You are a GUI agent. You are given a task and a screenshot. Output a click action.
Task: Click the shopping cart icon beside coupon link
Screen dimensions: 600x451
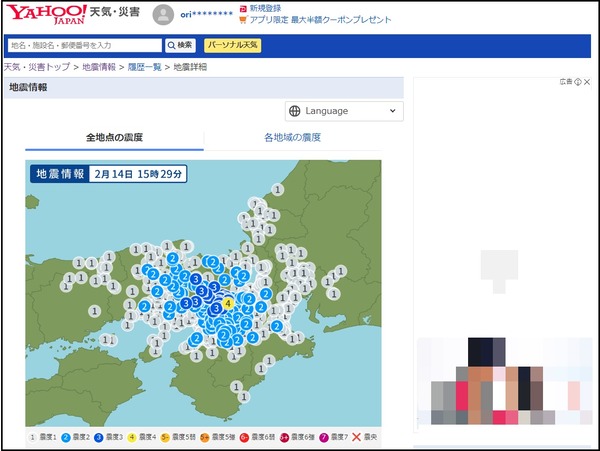(243, 20)
